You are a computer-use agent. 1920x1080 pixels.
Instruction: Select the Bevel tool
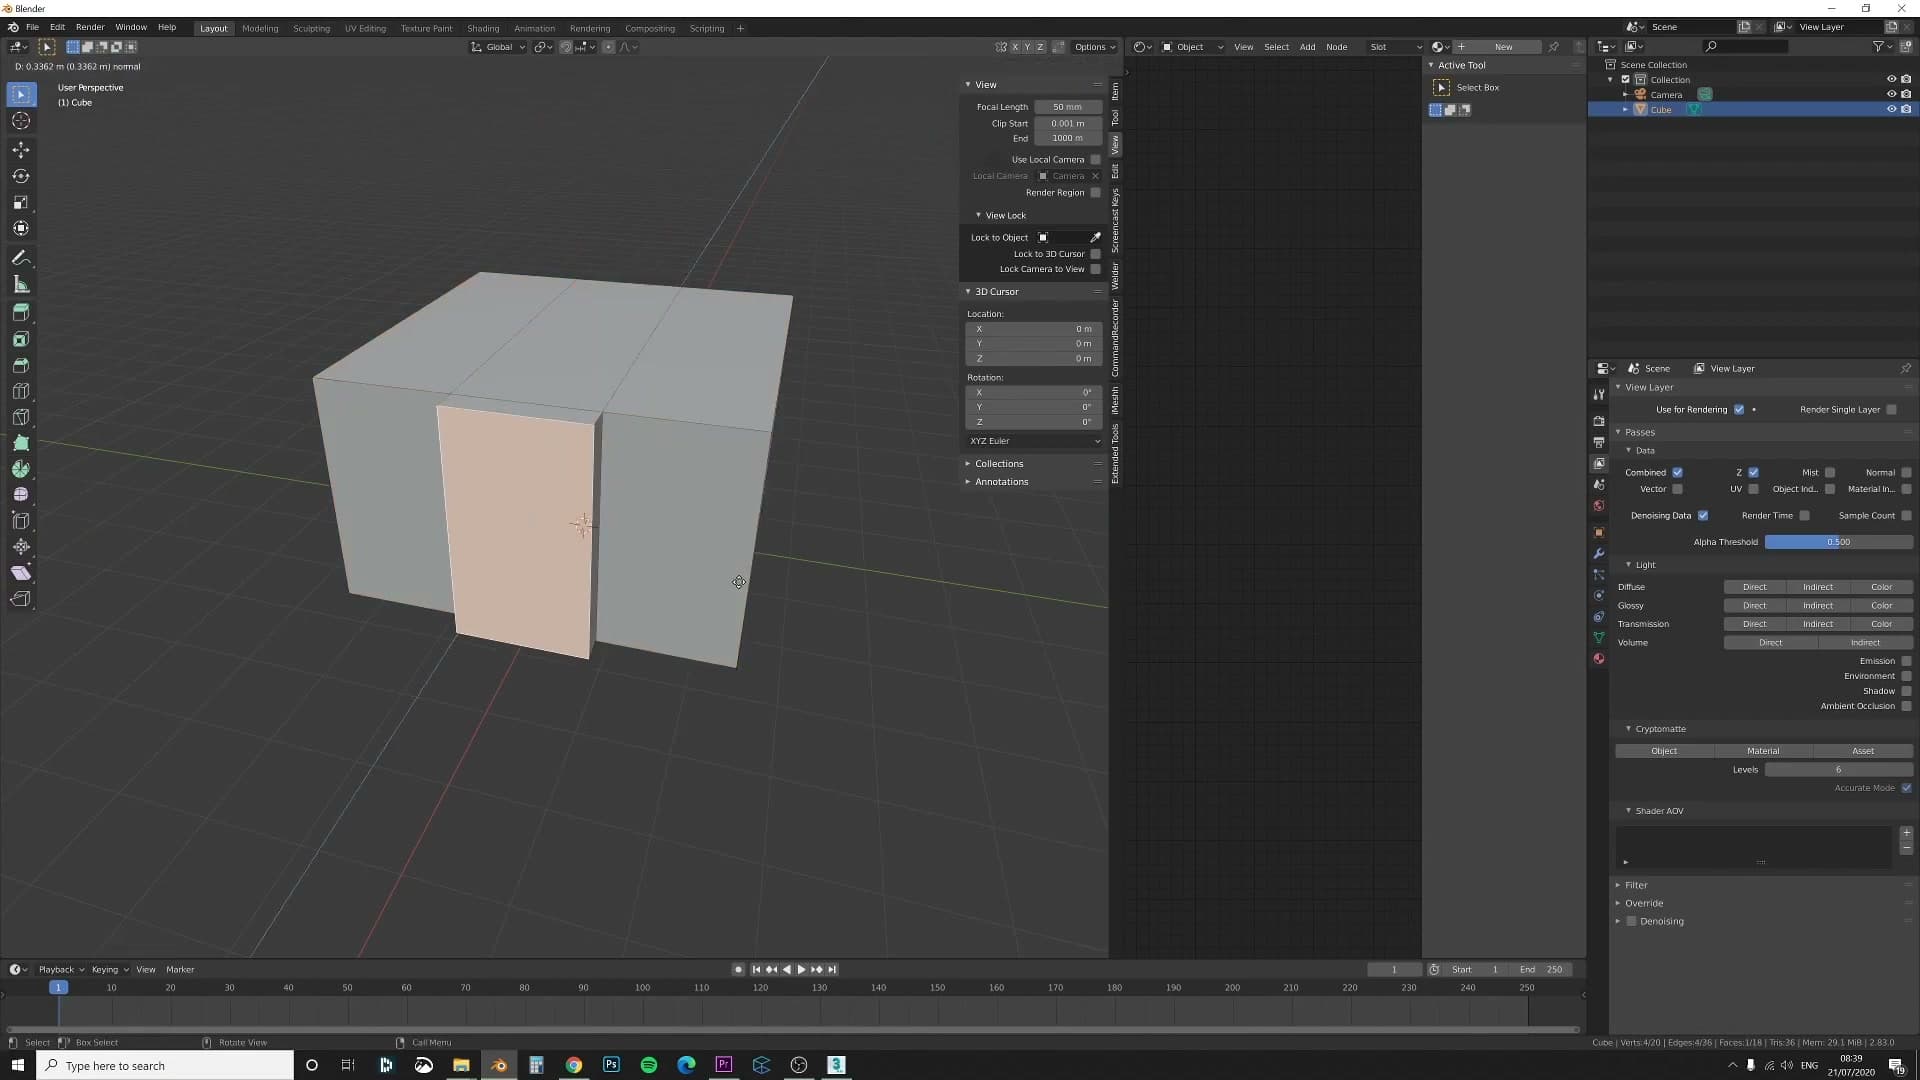point(21,365)
